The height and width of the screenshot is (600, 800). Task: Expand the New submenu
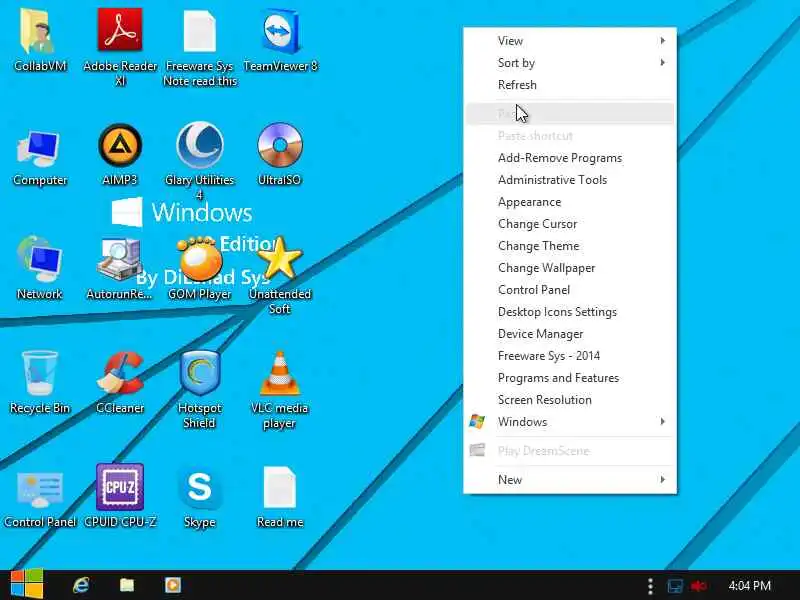[570, 480]
